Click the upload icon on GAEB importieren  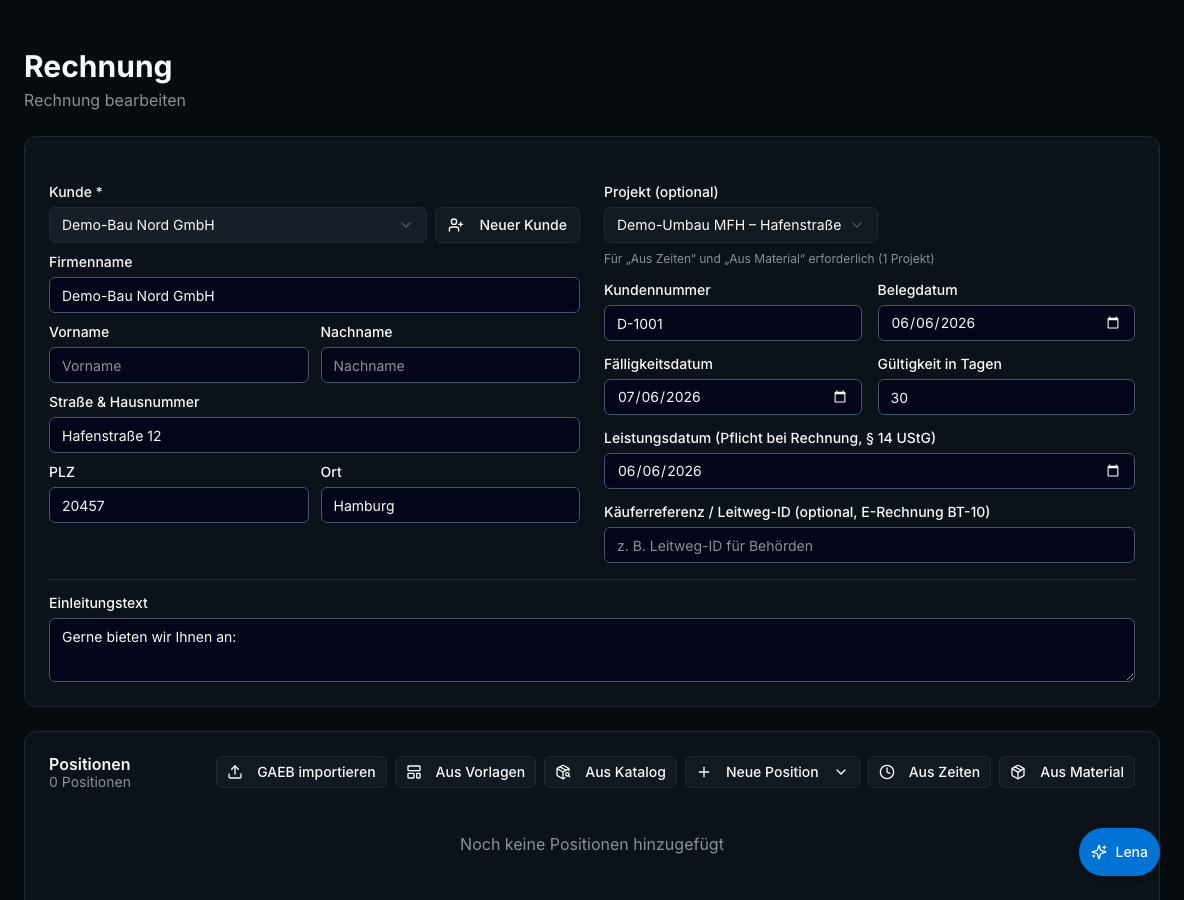[x=235, y=772]
